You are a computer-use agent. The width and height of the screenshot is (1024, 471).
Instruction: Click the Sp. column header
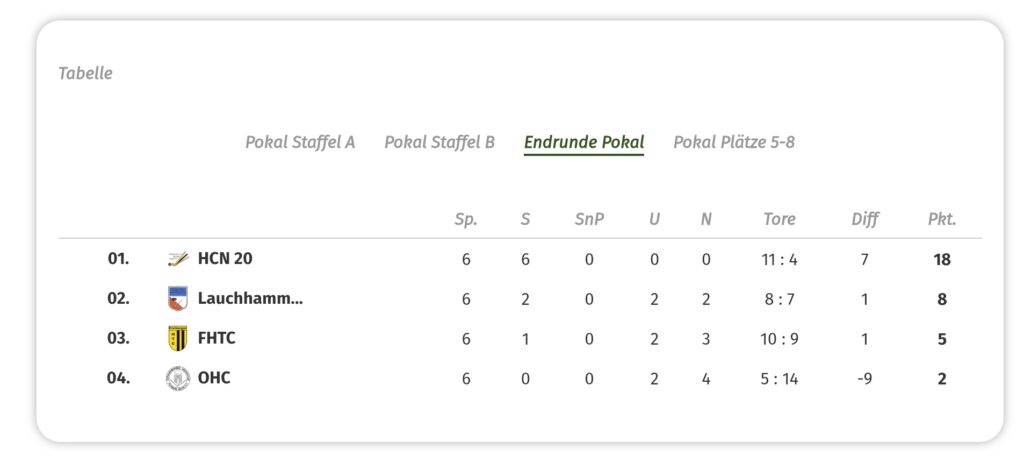[x=466, y=219]
